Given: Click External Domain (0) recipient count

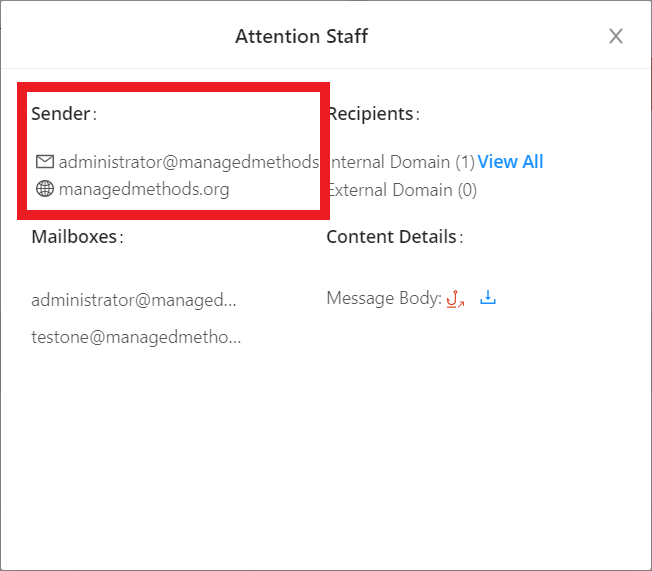Looking at the screenshot, I should (x=402, y=189).
